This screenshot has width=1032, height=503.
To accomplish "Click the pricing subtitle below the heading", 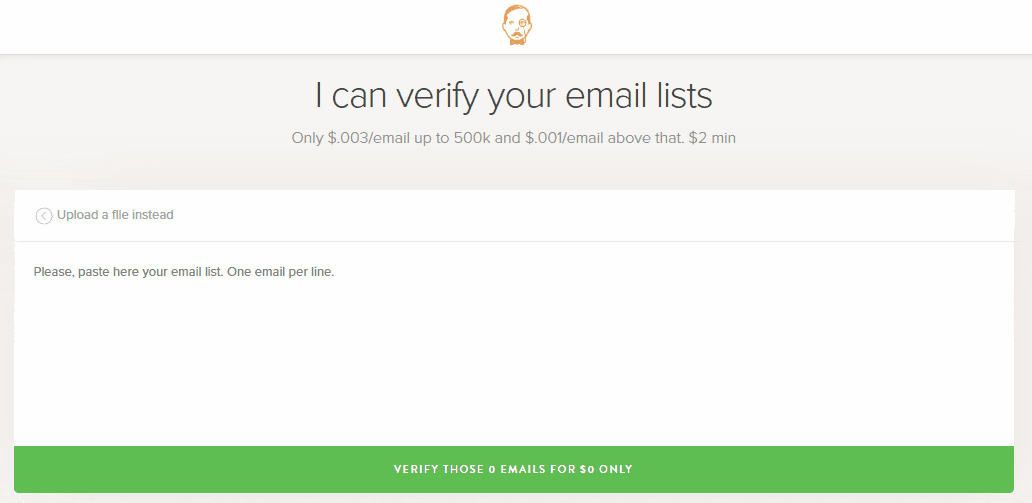I will tap(514, 138).
